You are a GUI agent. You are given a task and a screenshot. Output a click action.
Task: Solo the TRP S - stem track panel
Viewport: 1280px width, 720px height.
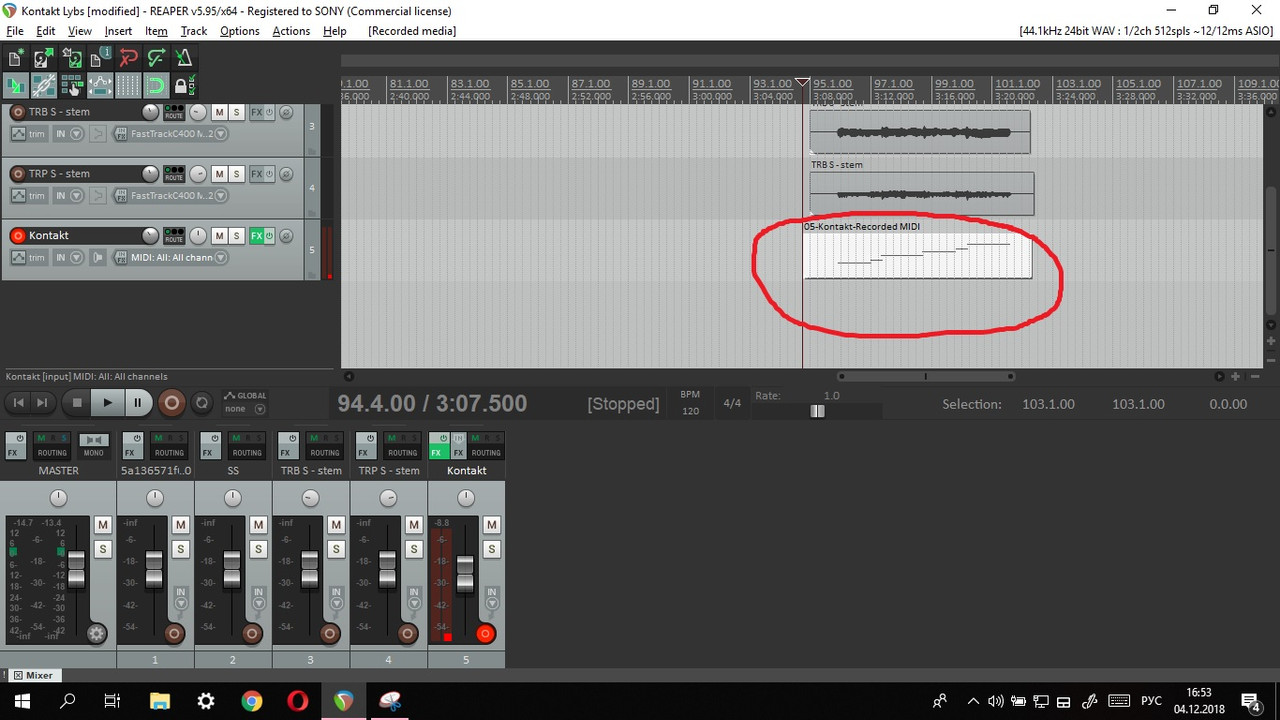[x=237, y=174]
